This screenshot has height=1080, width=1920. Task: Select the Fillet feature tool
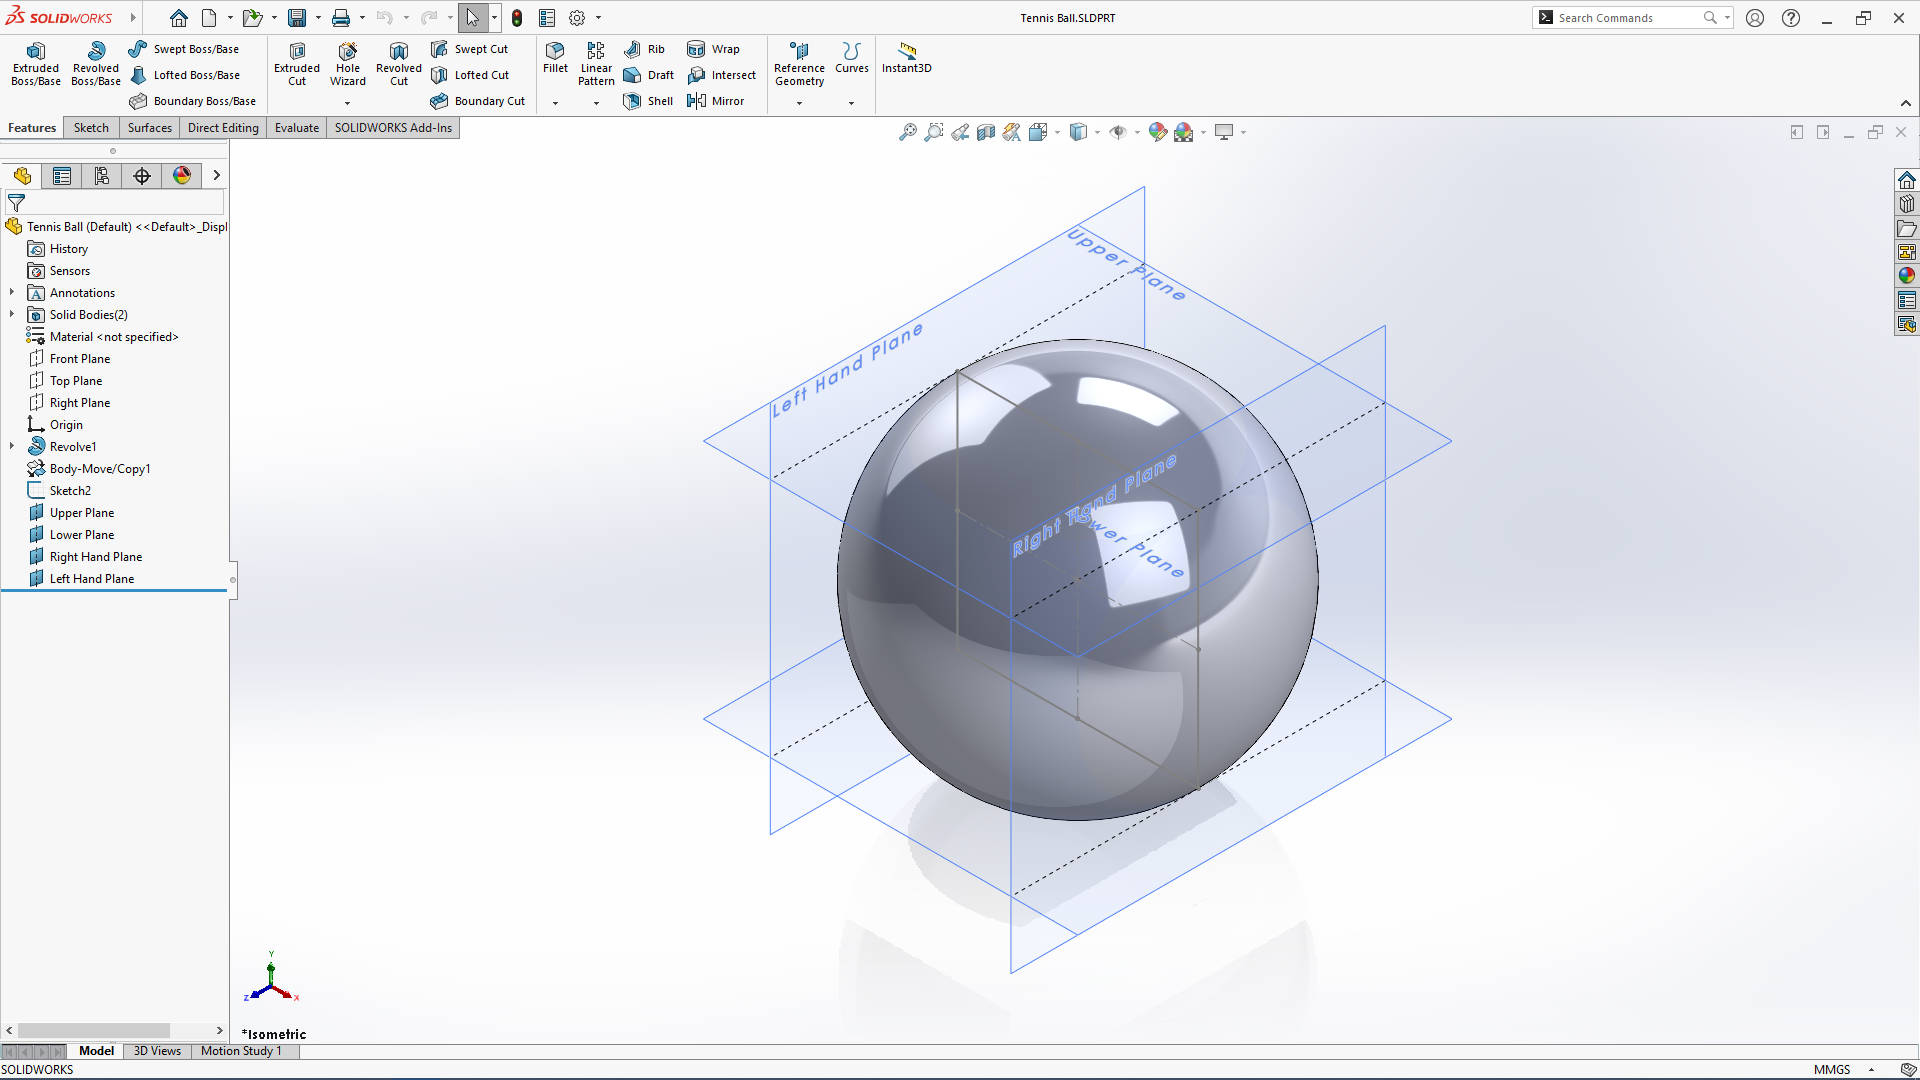(555, 60)
